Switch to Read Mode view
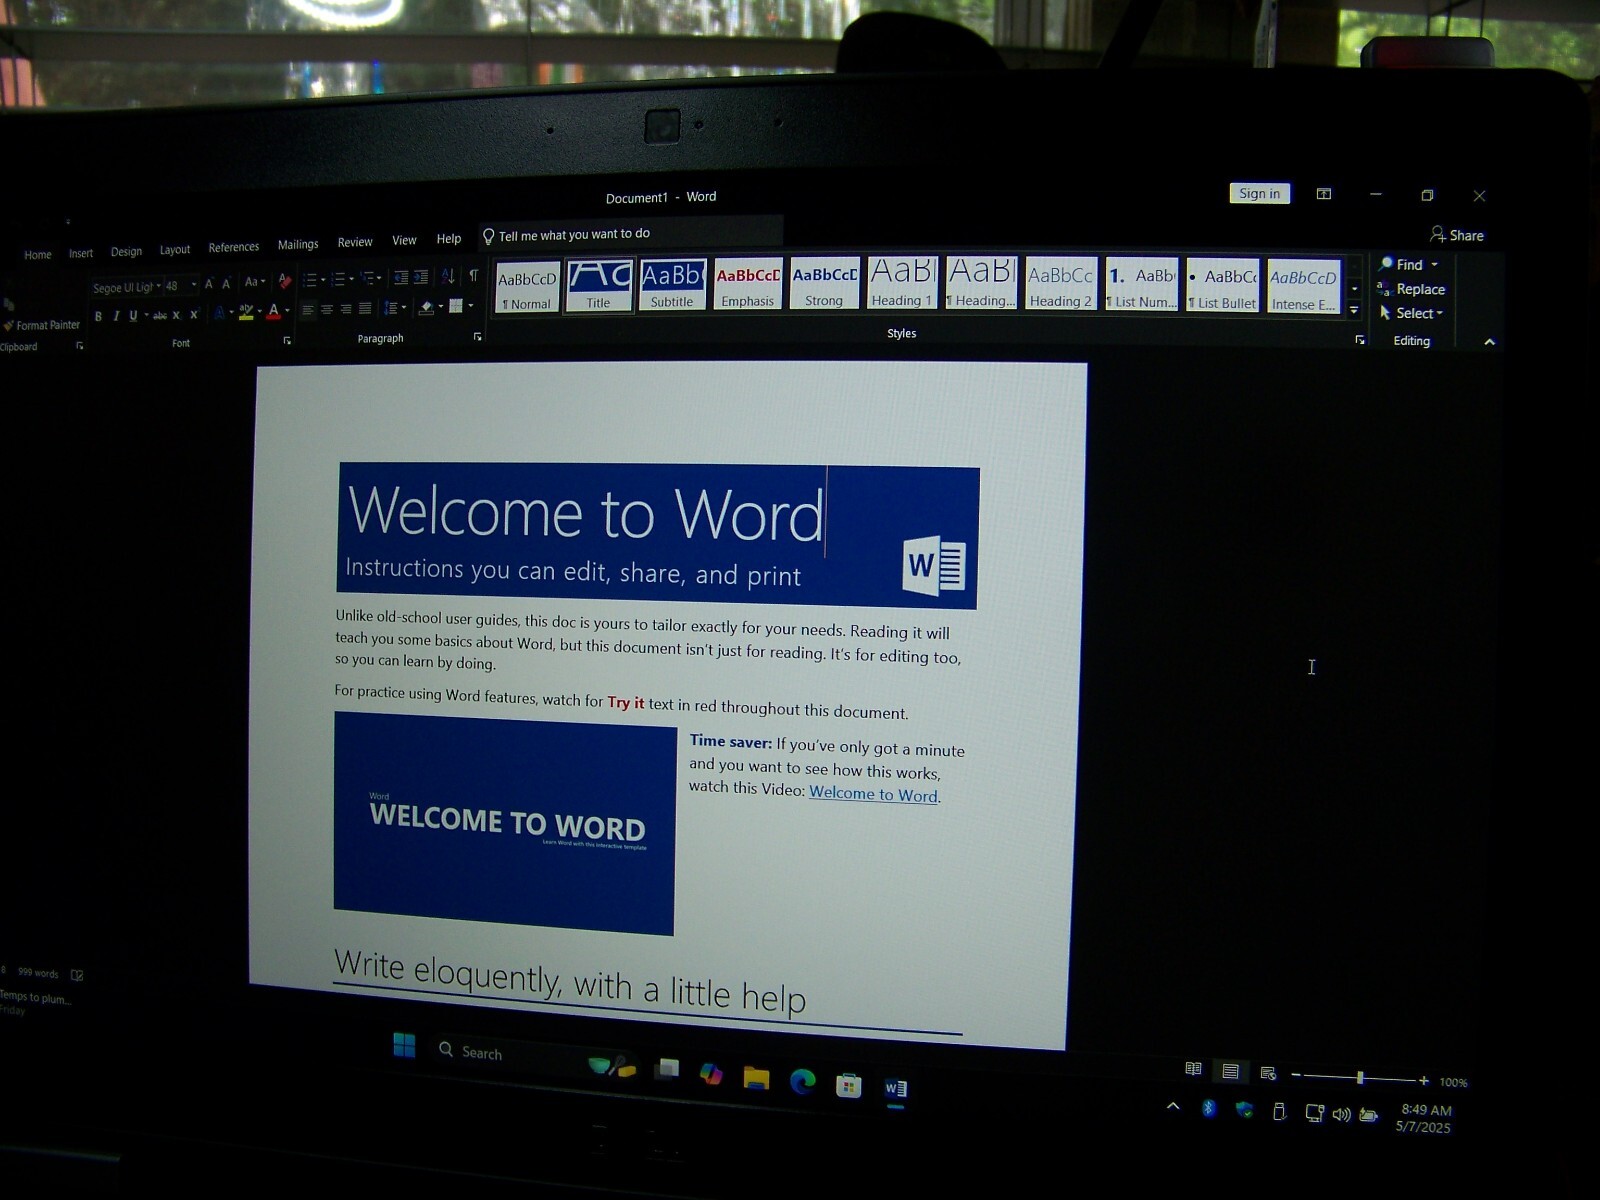This screenshot has height=1200, width=1600. [x=1193, y=1069]
